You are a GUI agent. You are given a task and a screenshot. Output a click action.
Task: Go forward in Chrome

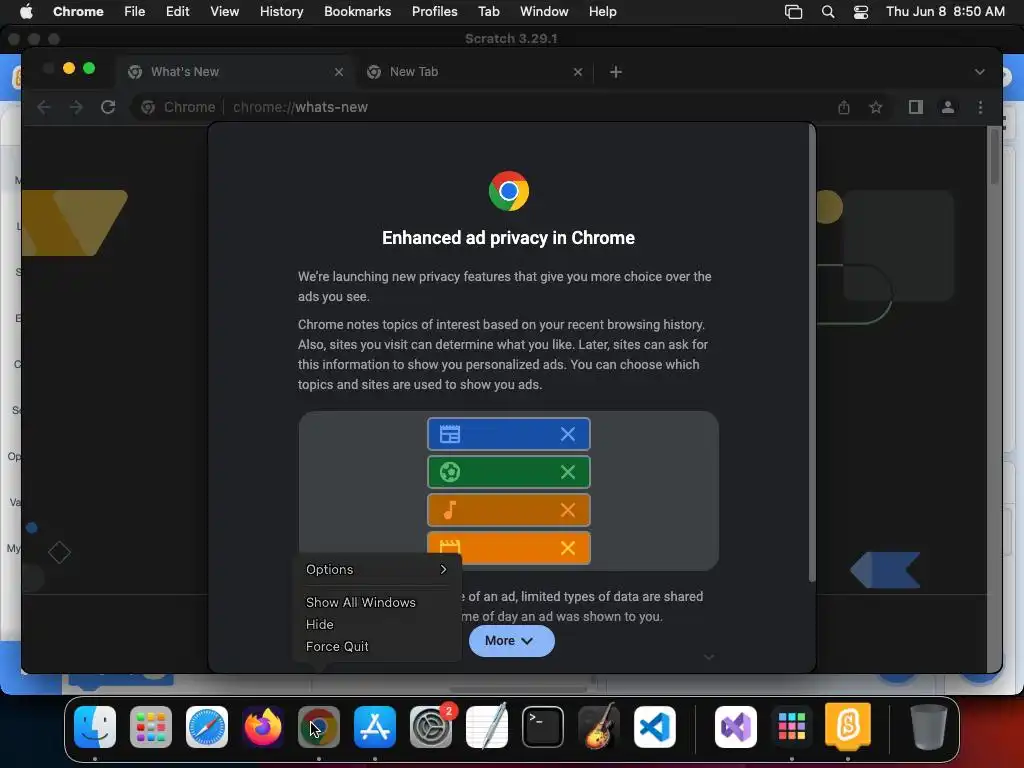pos(76,107)
